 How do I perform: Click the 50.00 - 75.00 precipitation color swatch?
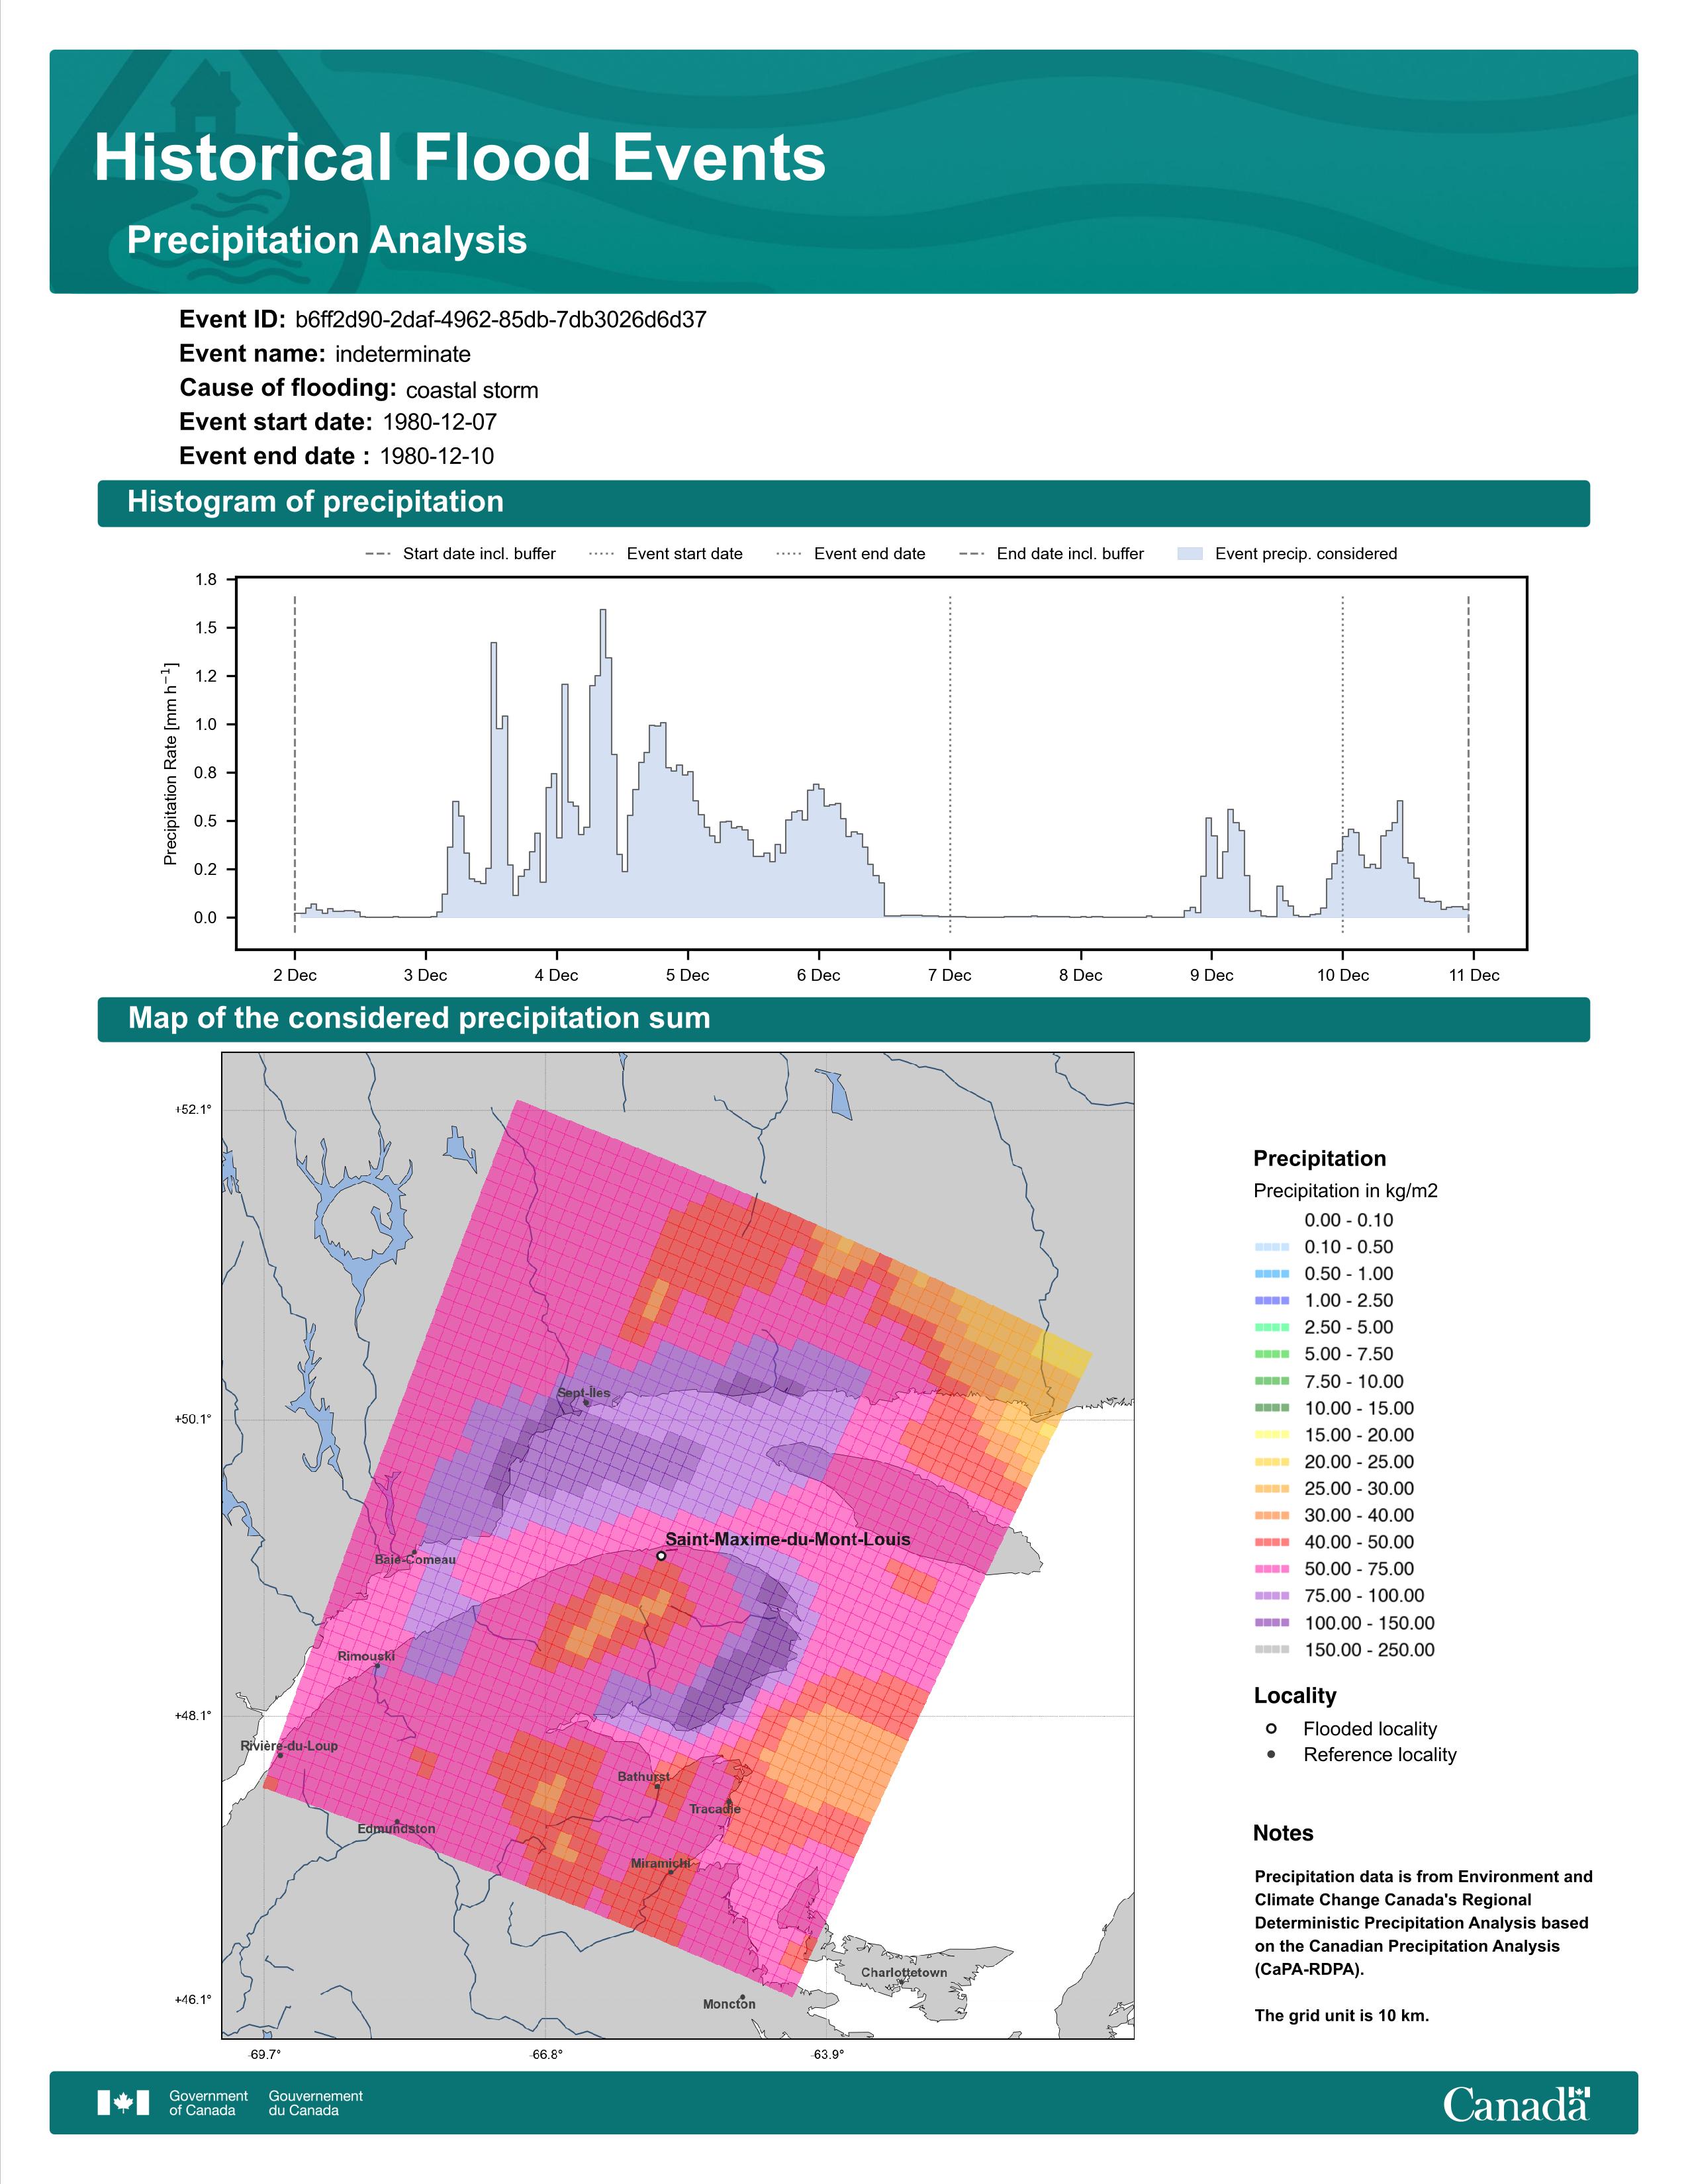[x=1272, y=1570]
